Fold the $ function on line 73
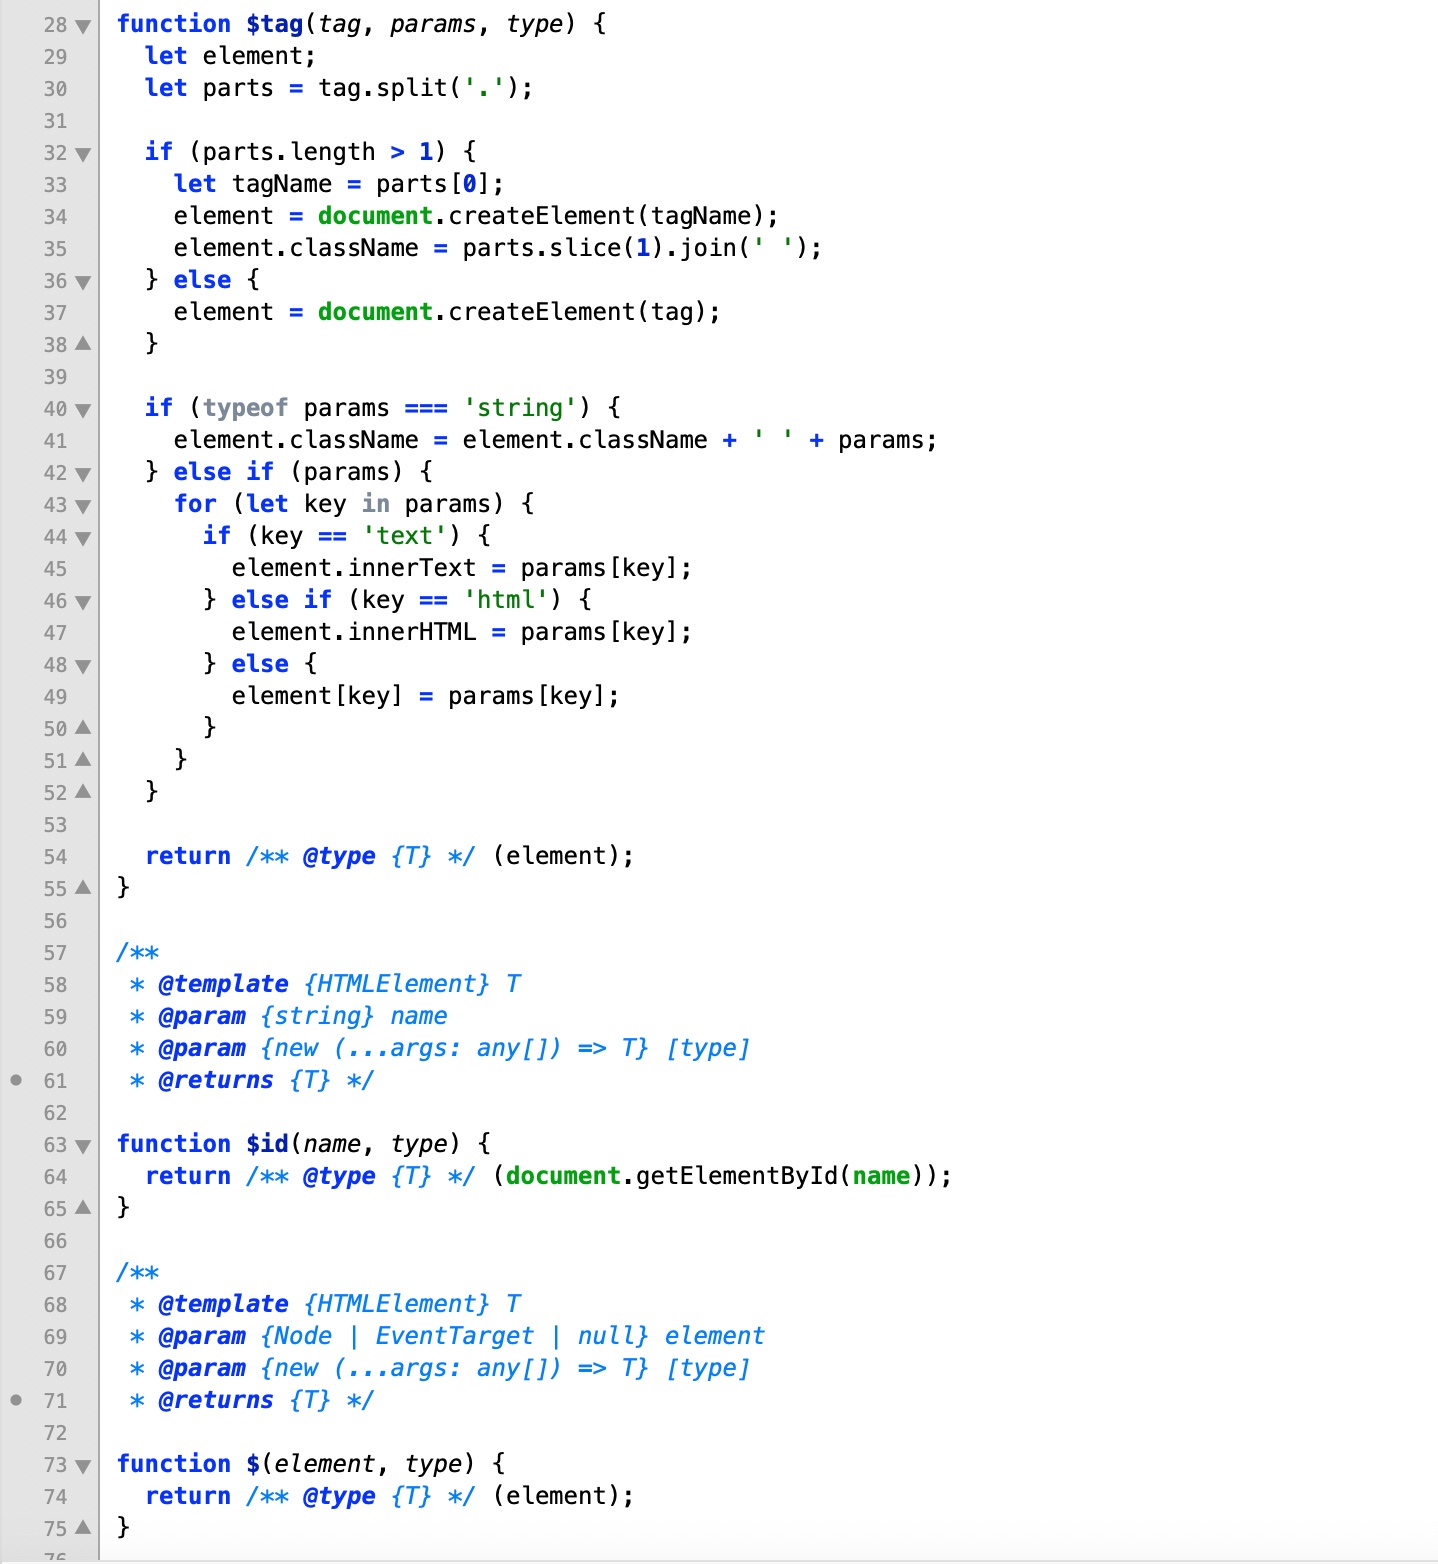The image size is (1438, 1564). [83, 1466]
